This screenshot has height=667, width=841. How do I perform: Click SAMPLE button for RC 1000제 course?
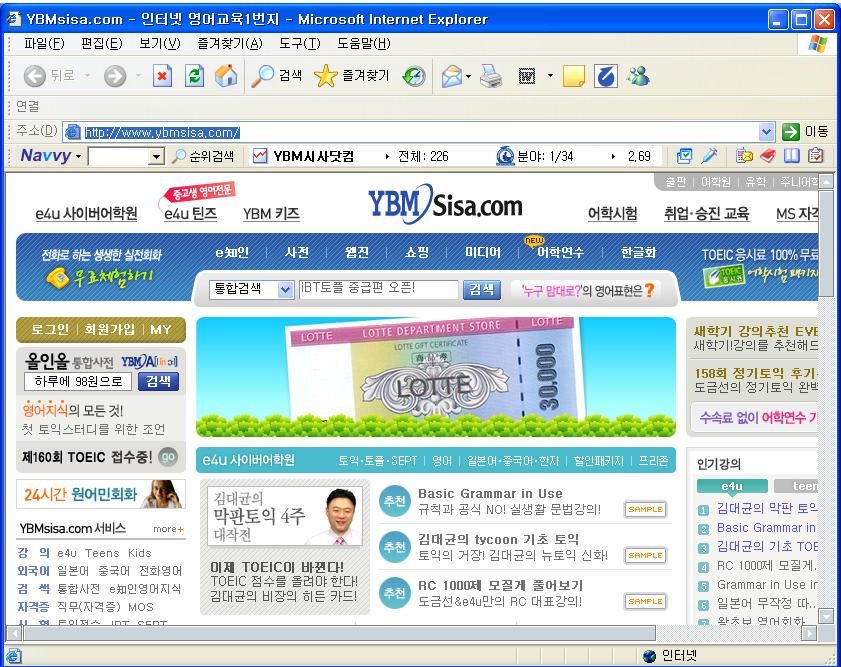[x=645, y=602]
